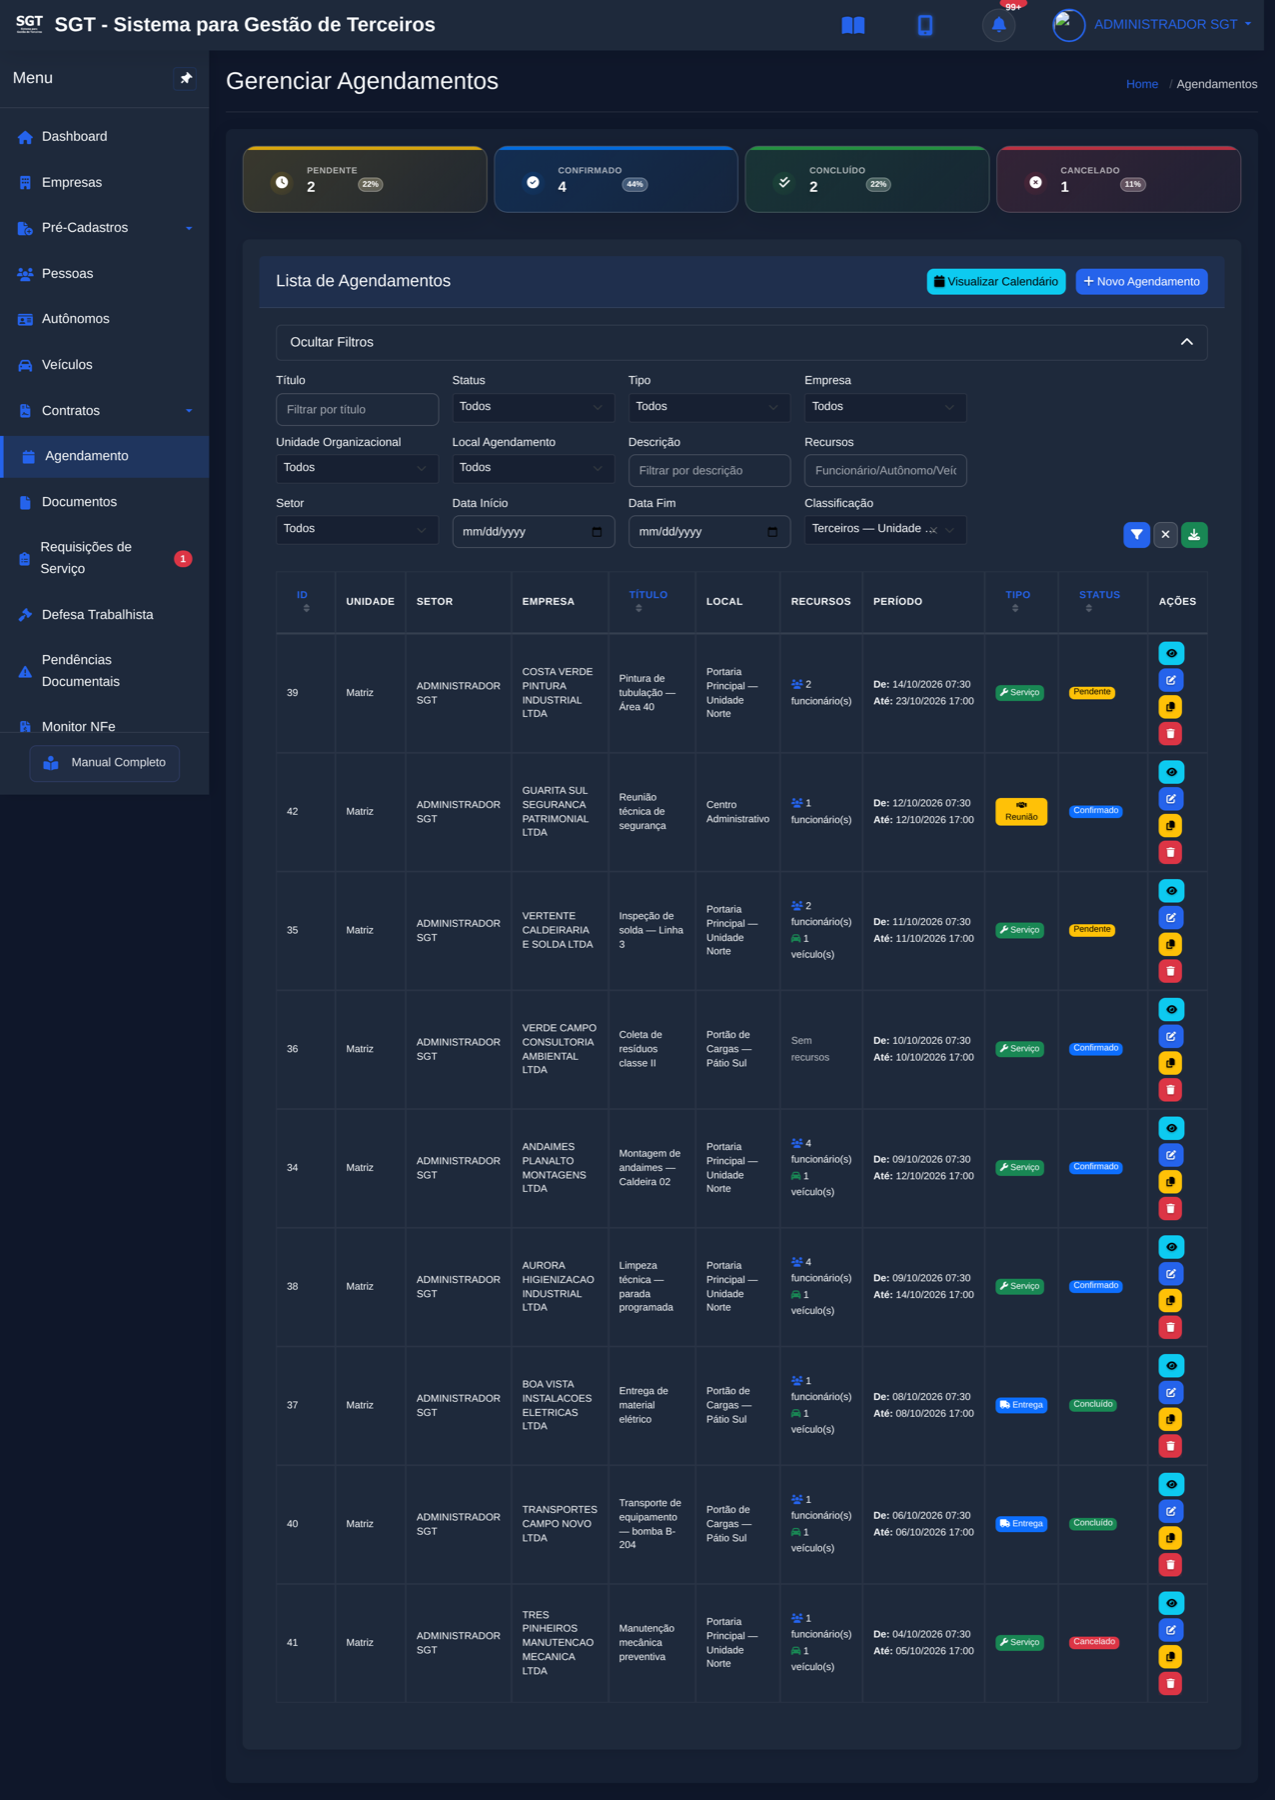The width and height of the screenshot is (1275, 1800).
Task: Select the Cancelado summary card
Action: coord(1118,179)
